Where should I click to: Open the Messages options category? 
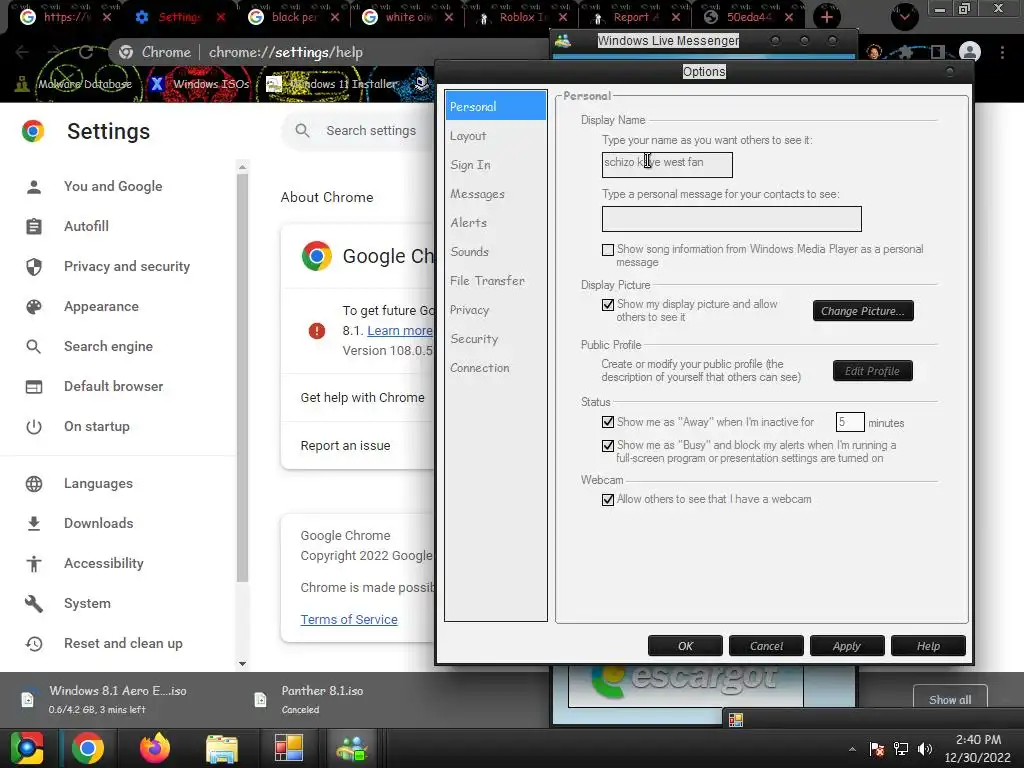point(495,194)
